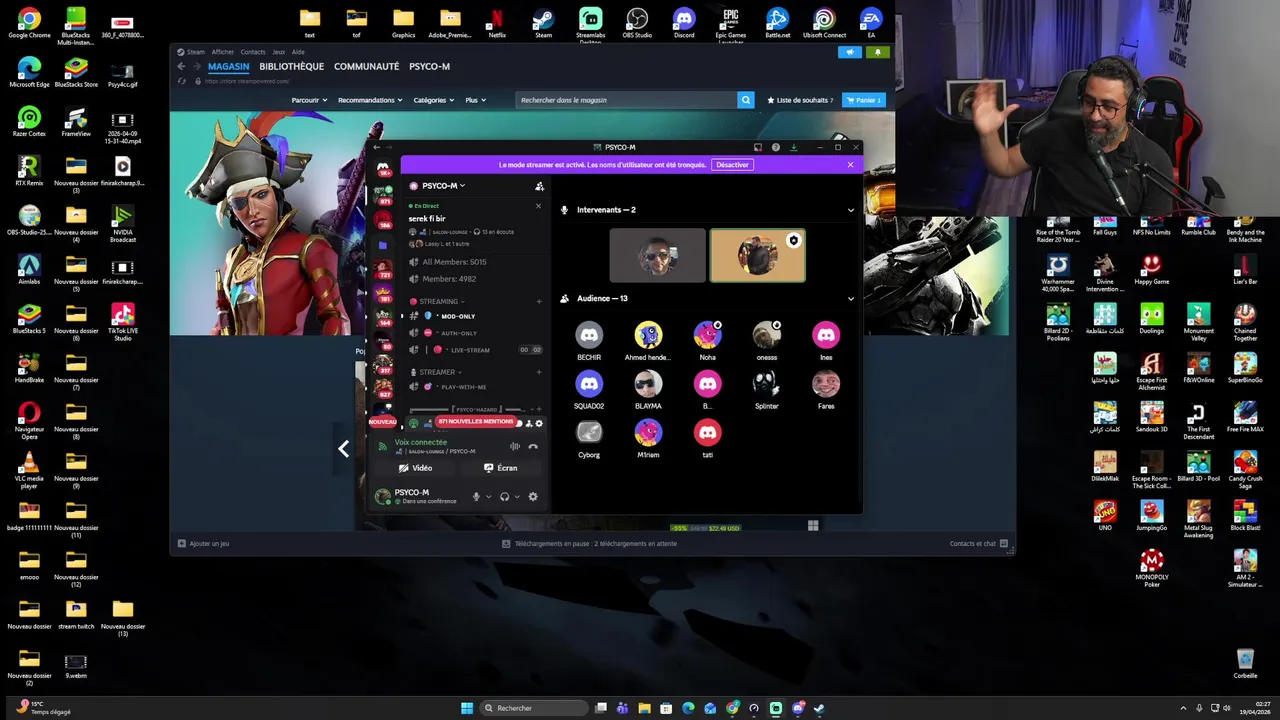Open headphone output options arrow
The image size is (1280, 720).
point(516,497)
